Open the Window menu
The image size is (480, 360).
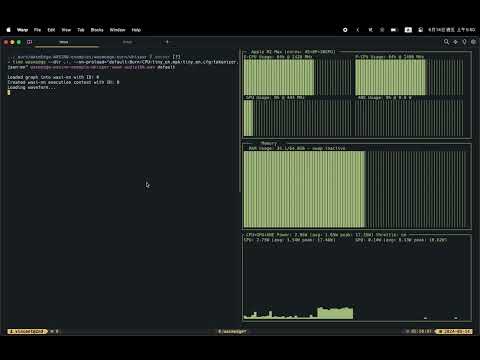point(117,30)
